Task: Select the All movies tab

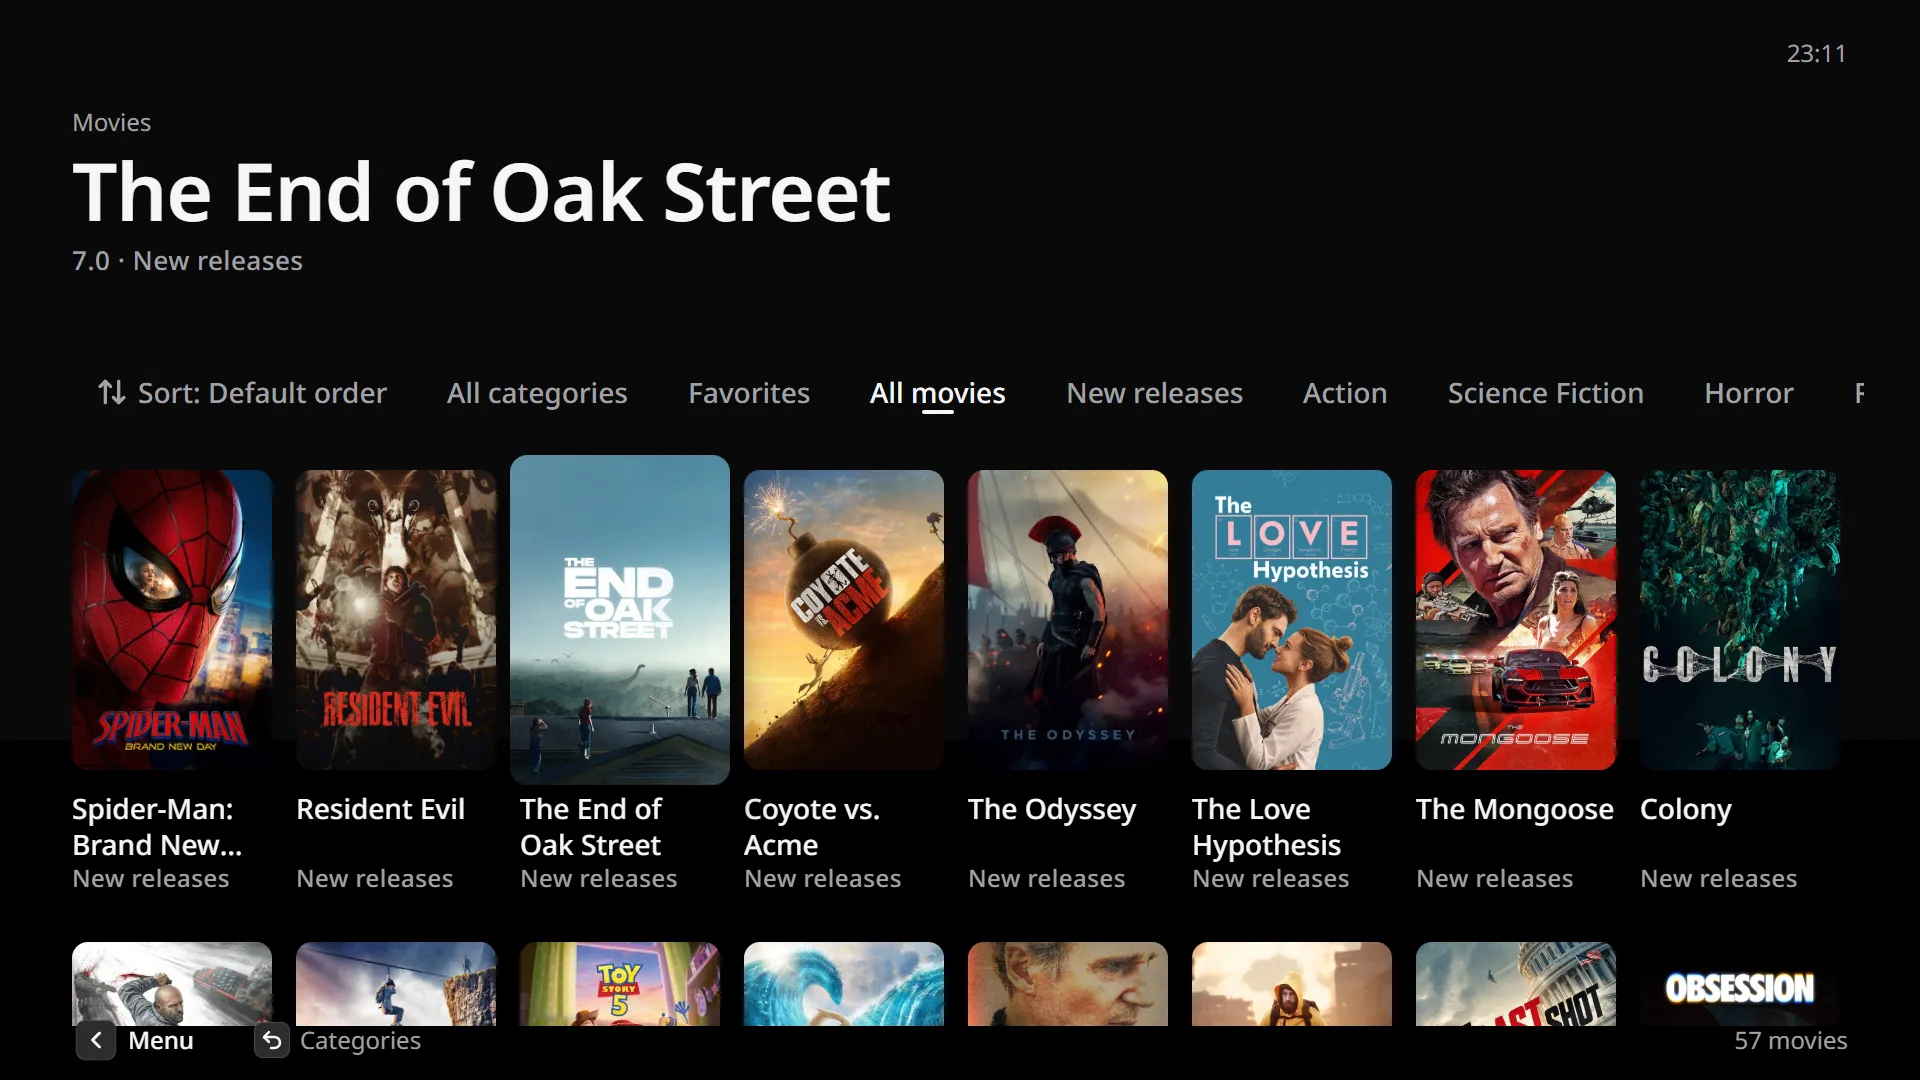Action: coord(937,393)
